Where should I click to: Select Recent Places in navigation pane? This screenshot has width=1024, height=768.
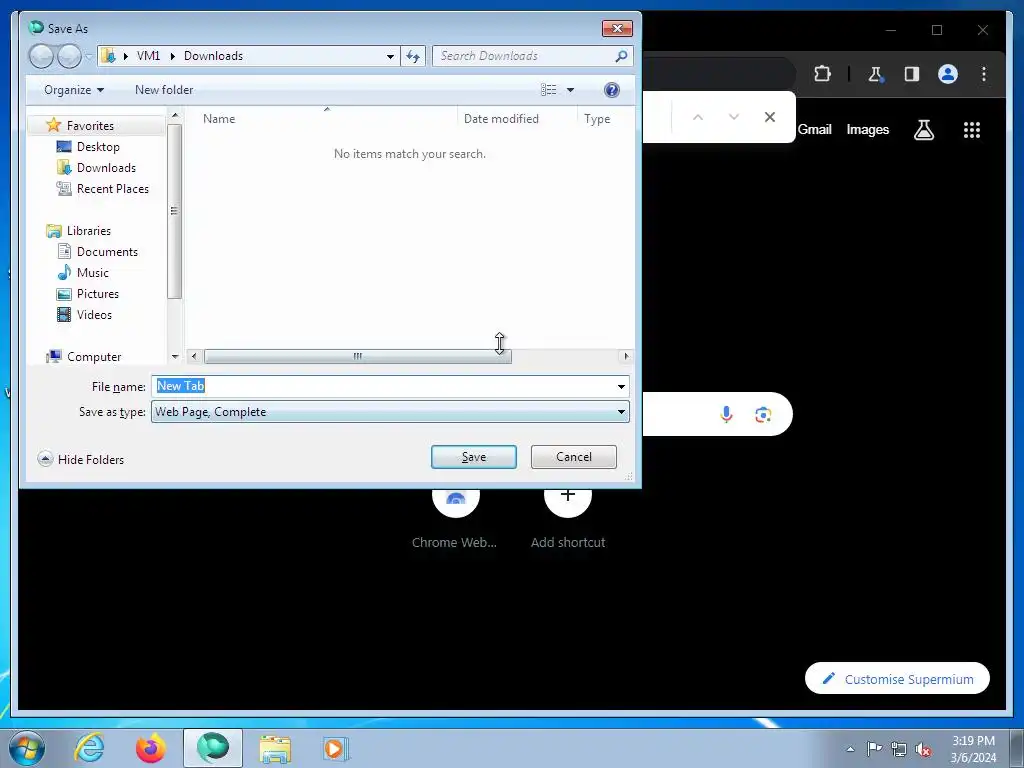coord(112,189)
